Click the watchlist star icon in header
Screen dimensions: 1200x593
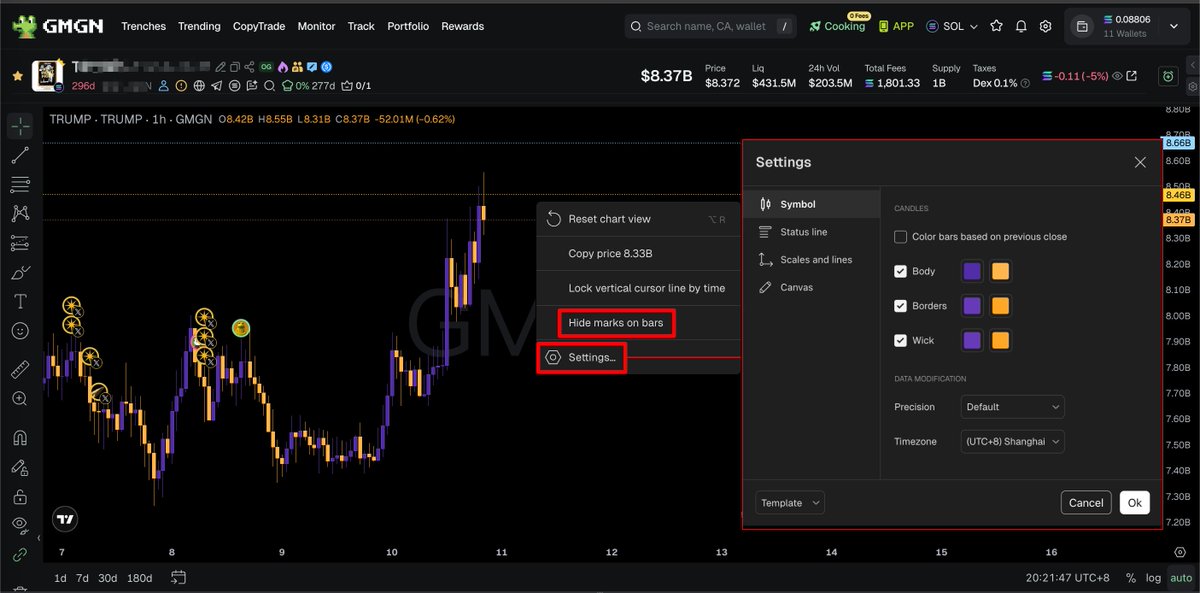[x=996, y=26]
